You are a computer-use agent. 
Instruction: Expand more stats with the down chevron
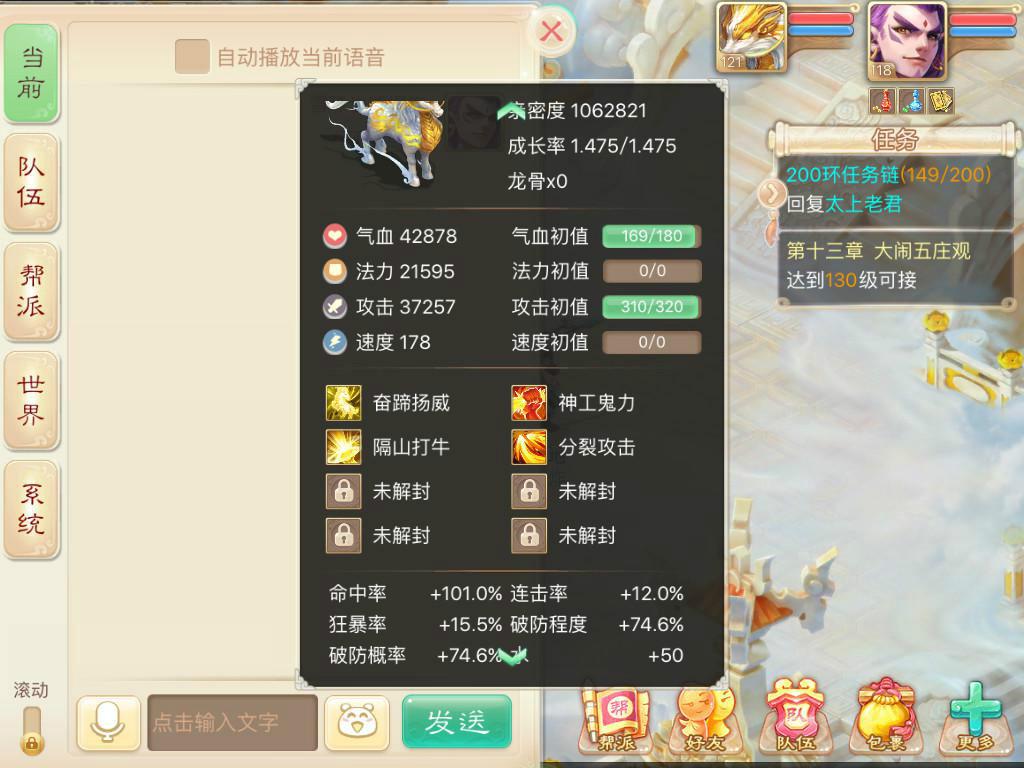pos(513,656)
